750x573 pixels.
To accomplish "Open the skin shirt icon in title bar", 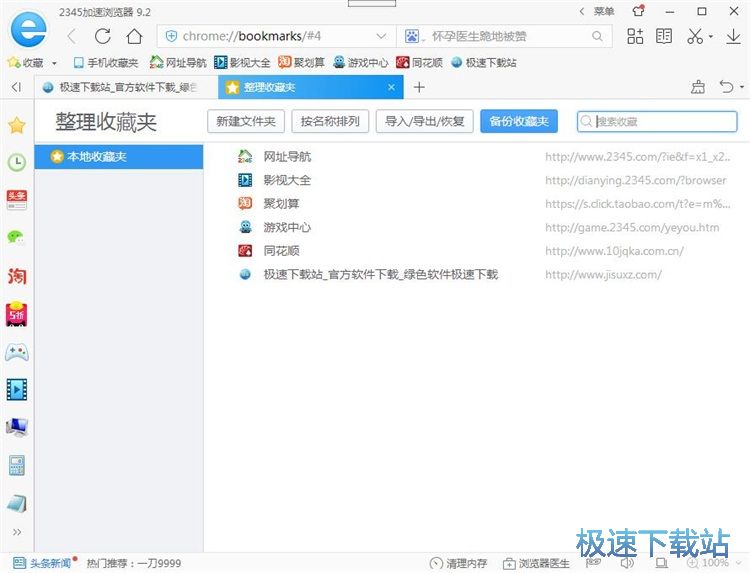I will tap(638, 11).
